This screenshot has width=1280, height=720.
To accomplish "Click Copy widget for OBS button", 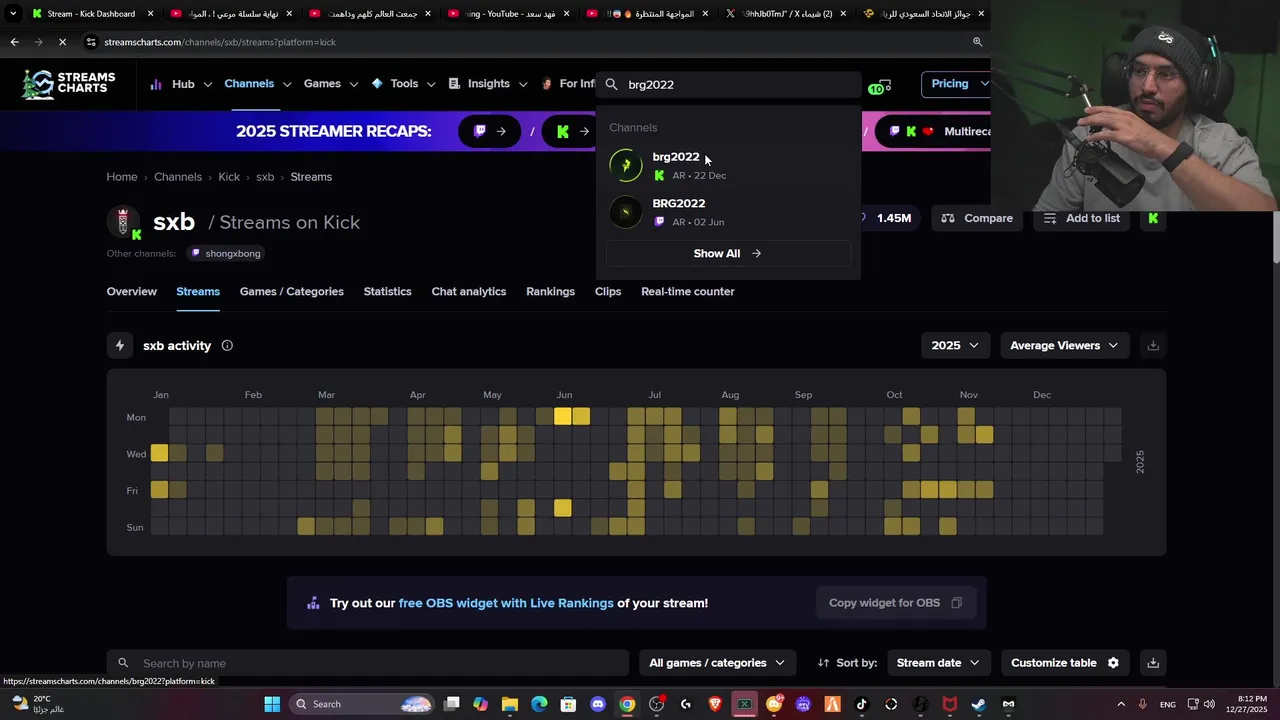I will click(x=896, y=603).
